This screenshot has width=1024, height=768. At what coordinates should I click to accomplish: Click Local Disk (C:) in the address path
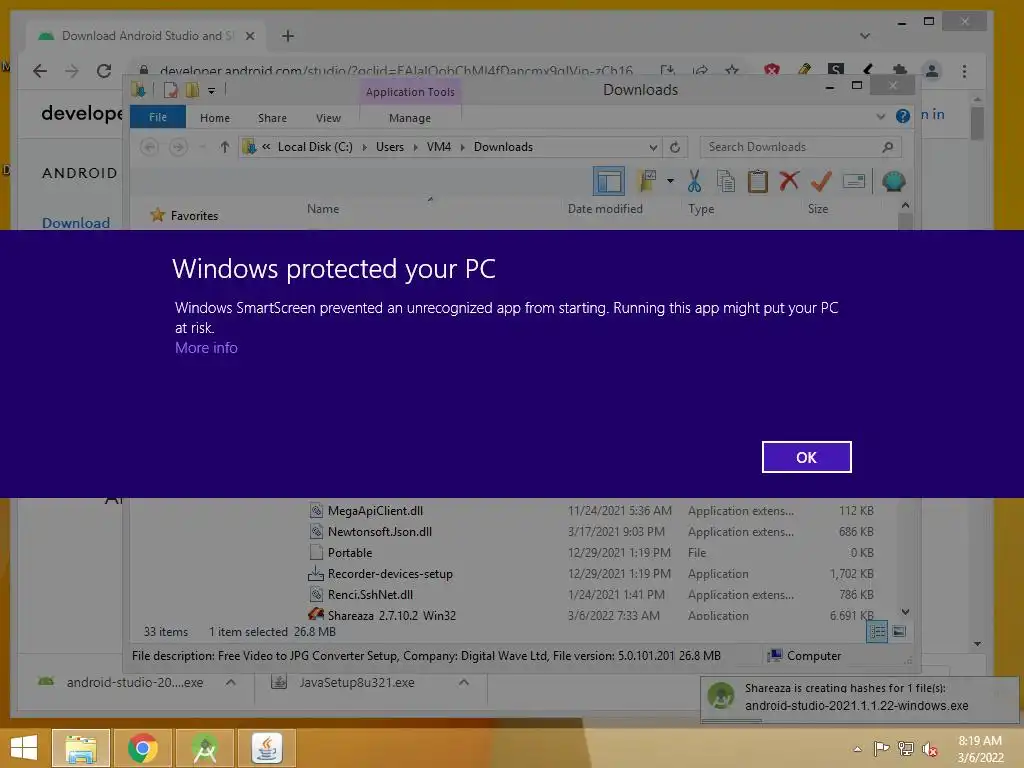(315, 147)
